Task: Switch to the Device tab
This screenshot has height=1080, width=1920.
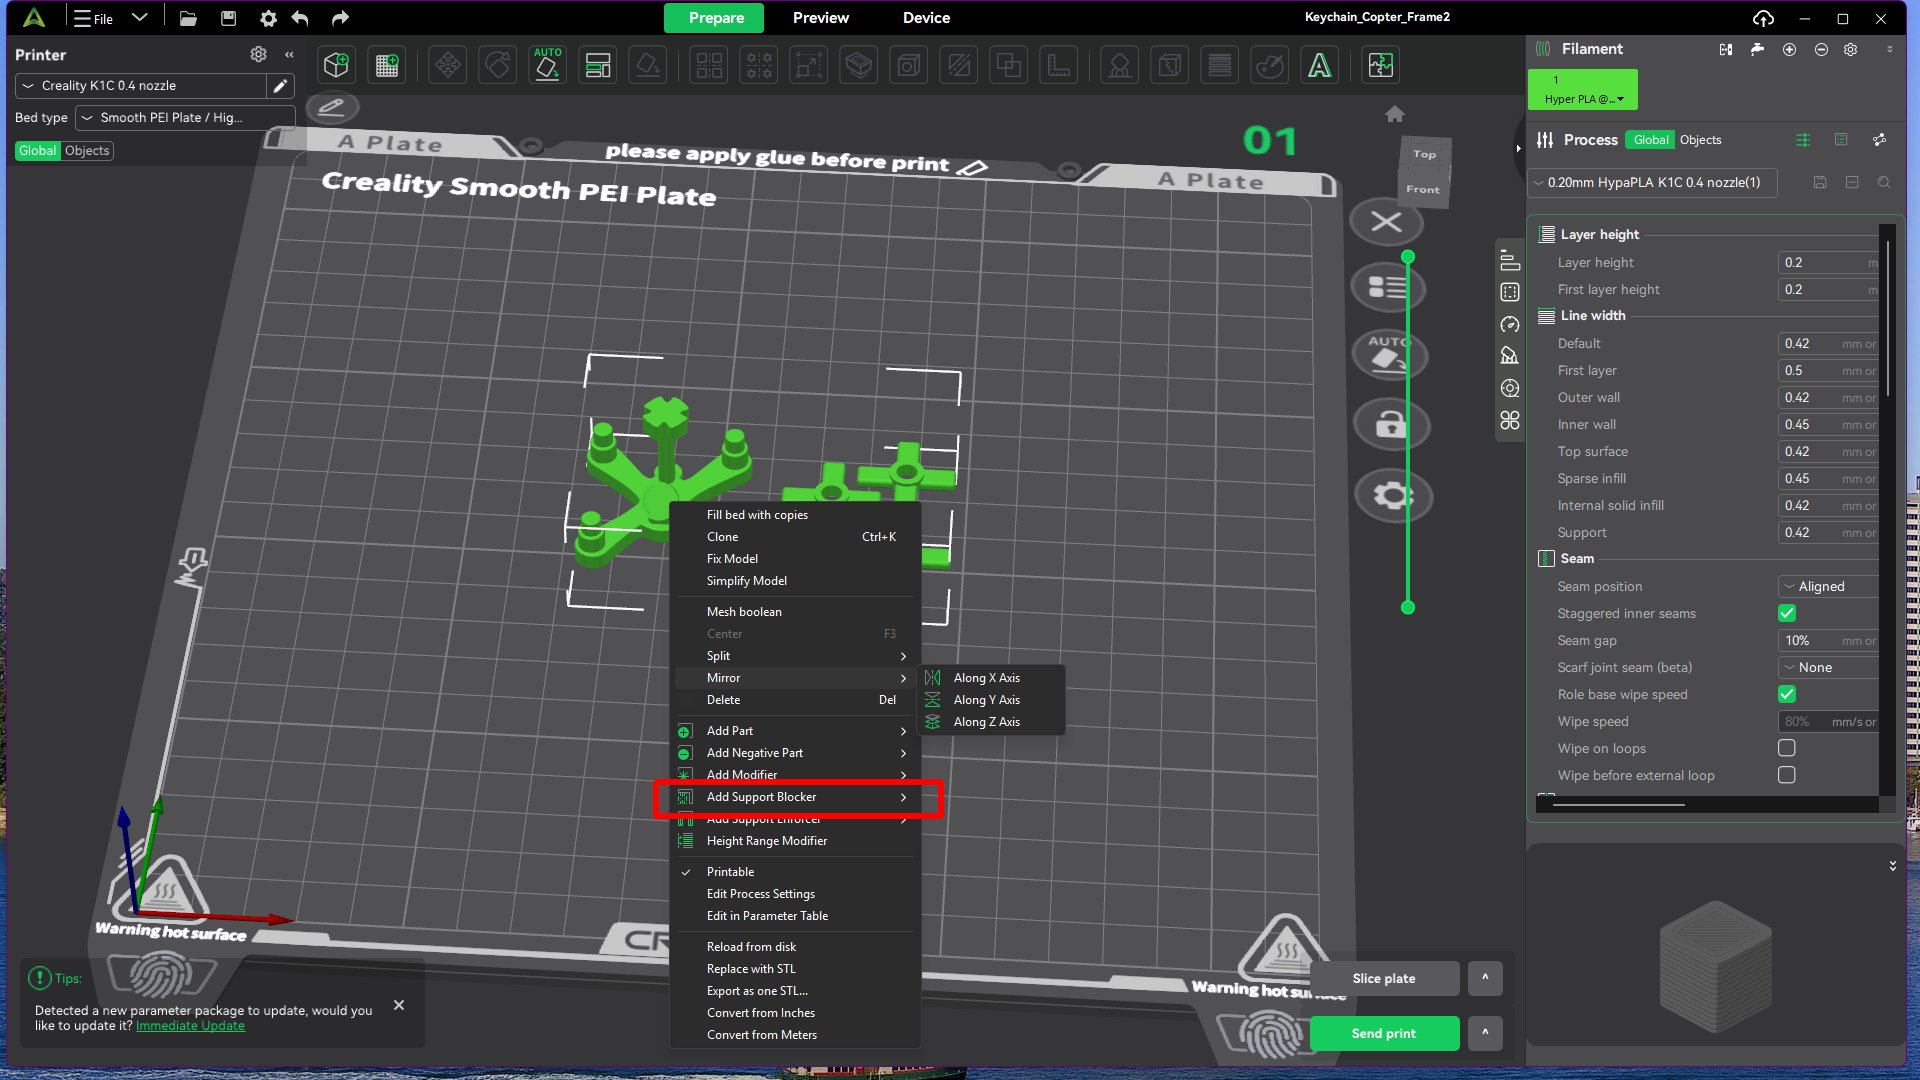Action: click(x=926, y=18)
